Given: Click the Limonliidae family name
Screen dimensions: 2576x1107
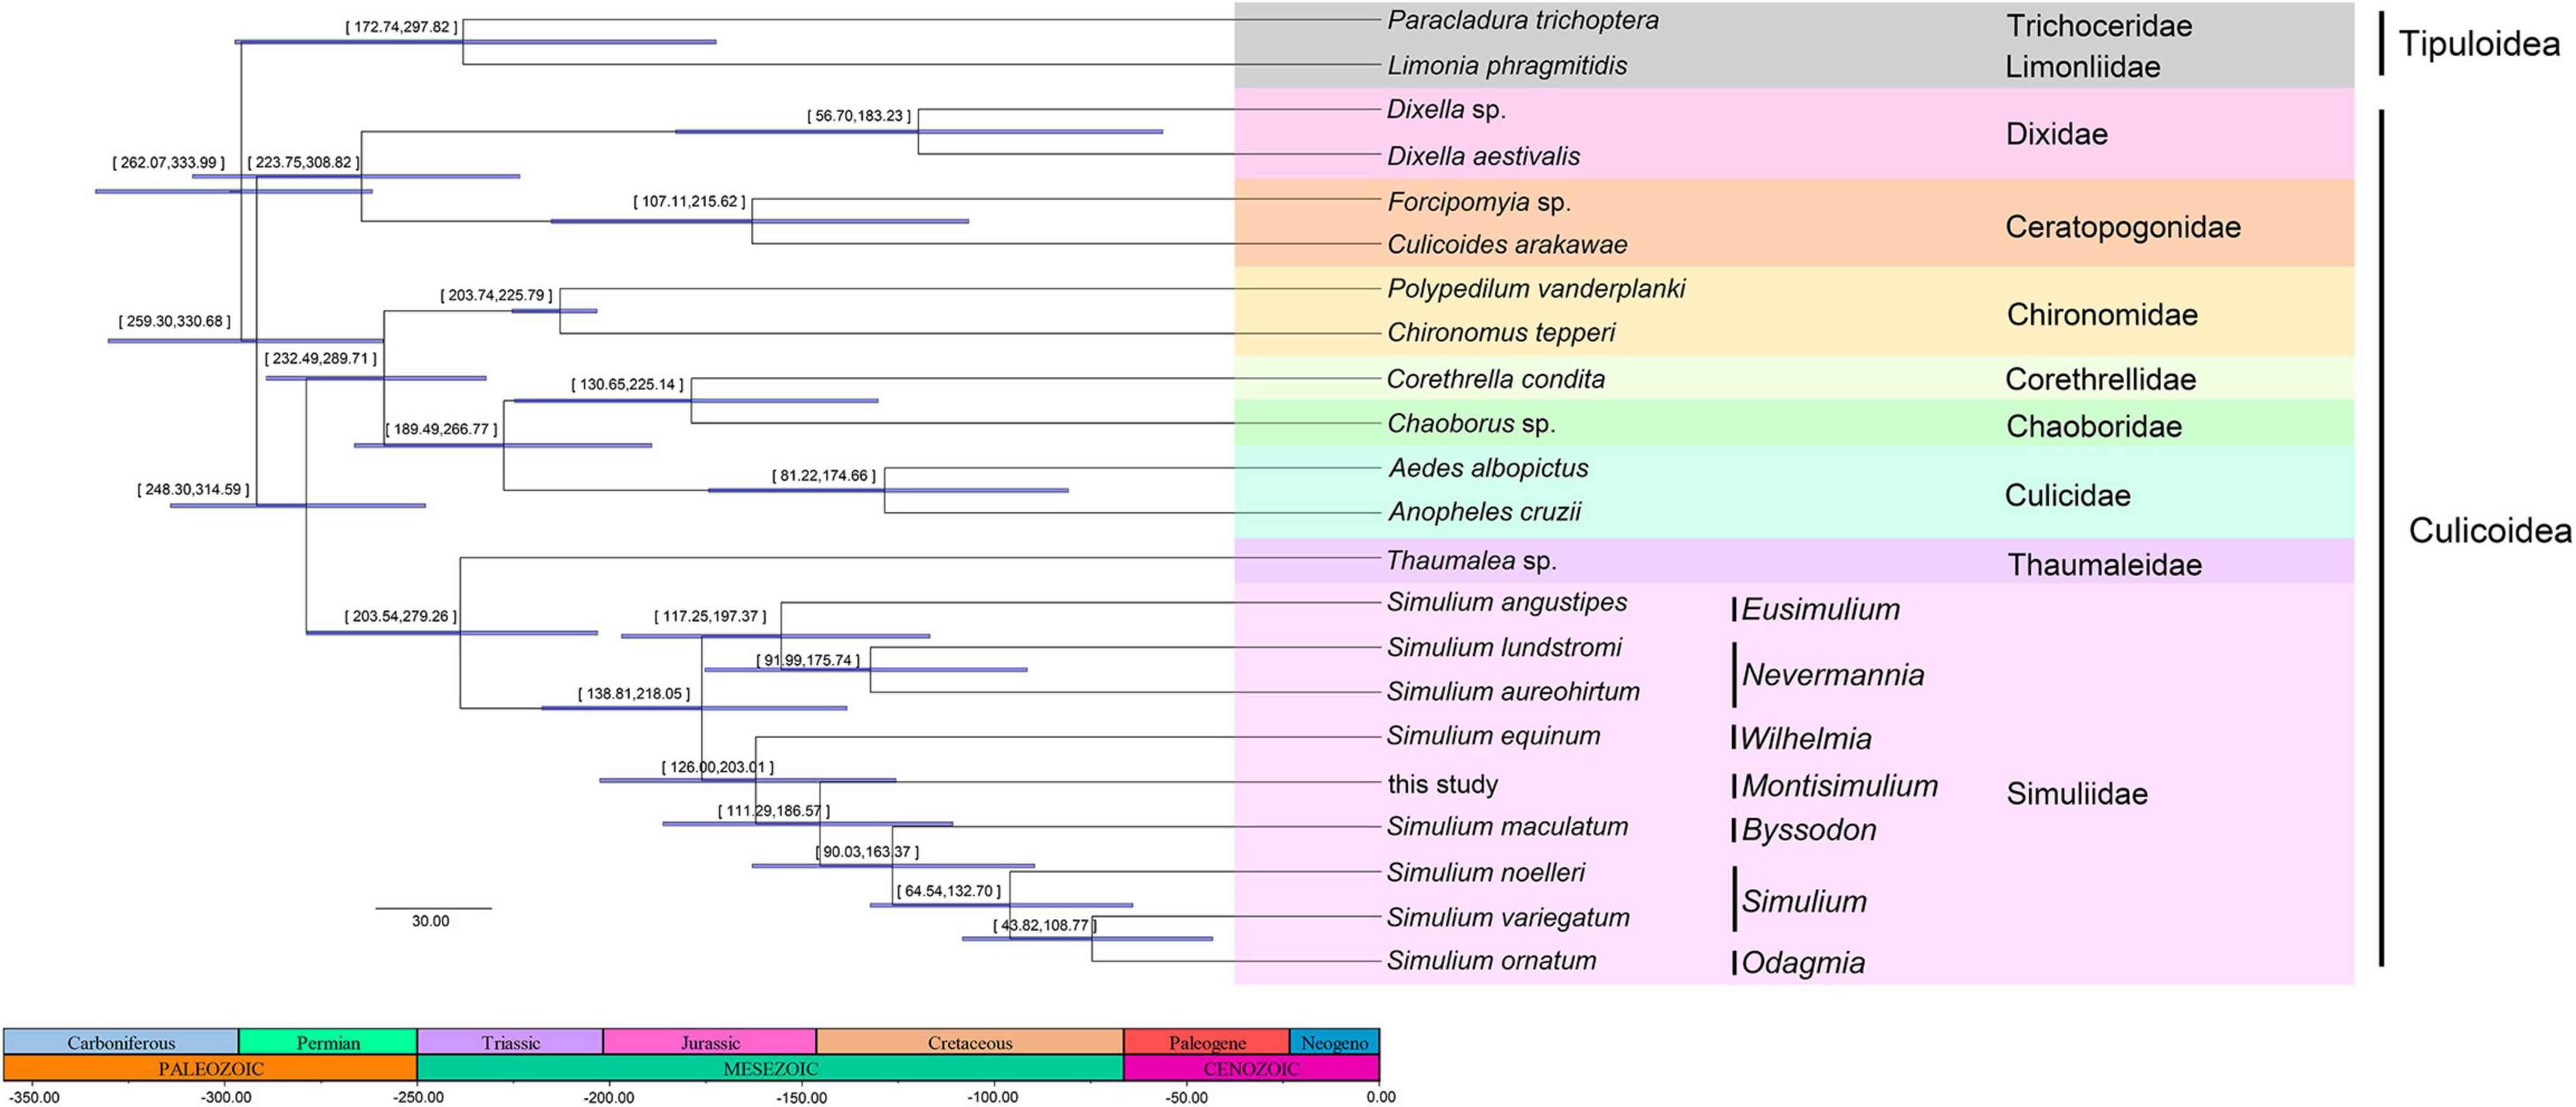Looking at the screenshot, I should point(2083,67).
